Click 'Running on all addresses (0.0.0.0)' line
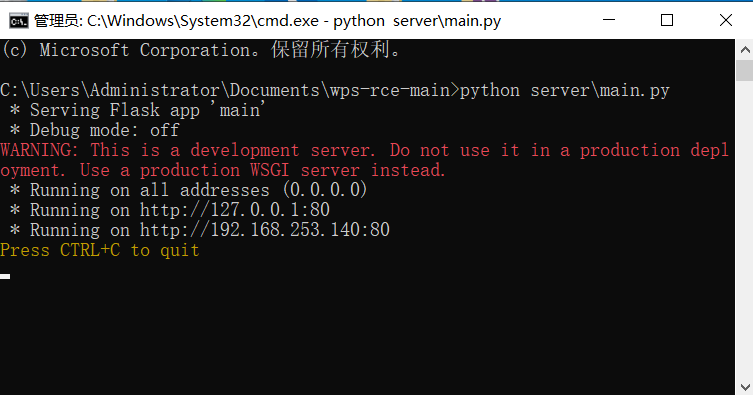Viewport: 753px width, 395px height. pos(188,190)
